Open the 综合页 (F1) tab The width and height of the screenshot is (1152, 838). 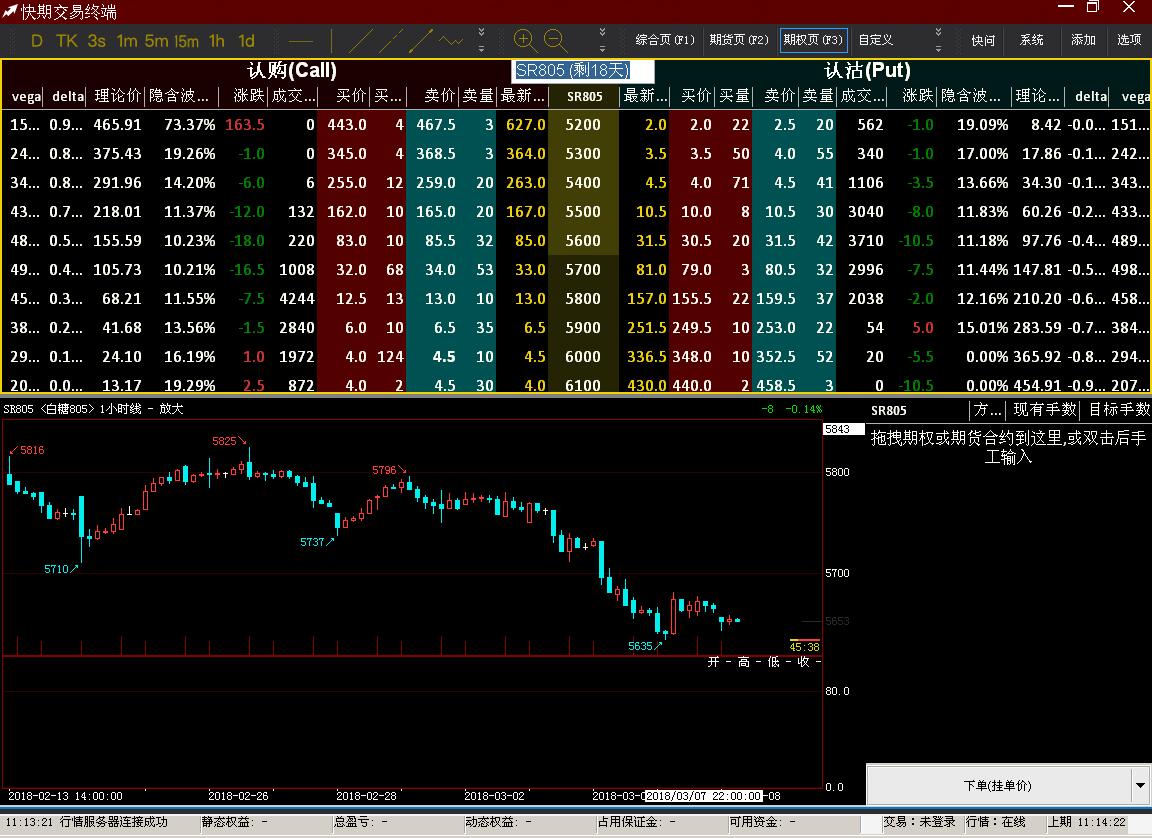pos(665,40)
